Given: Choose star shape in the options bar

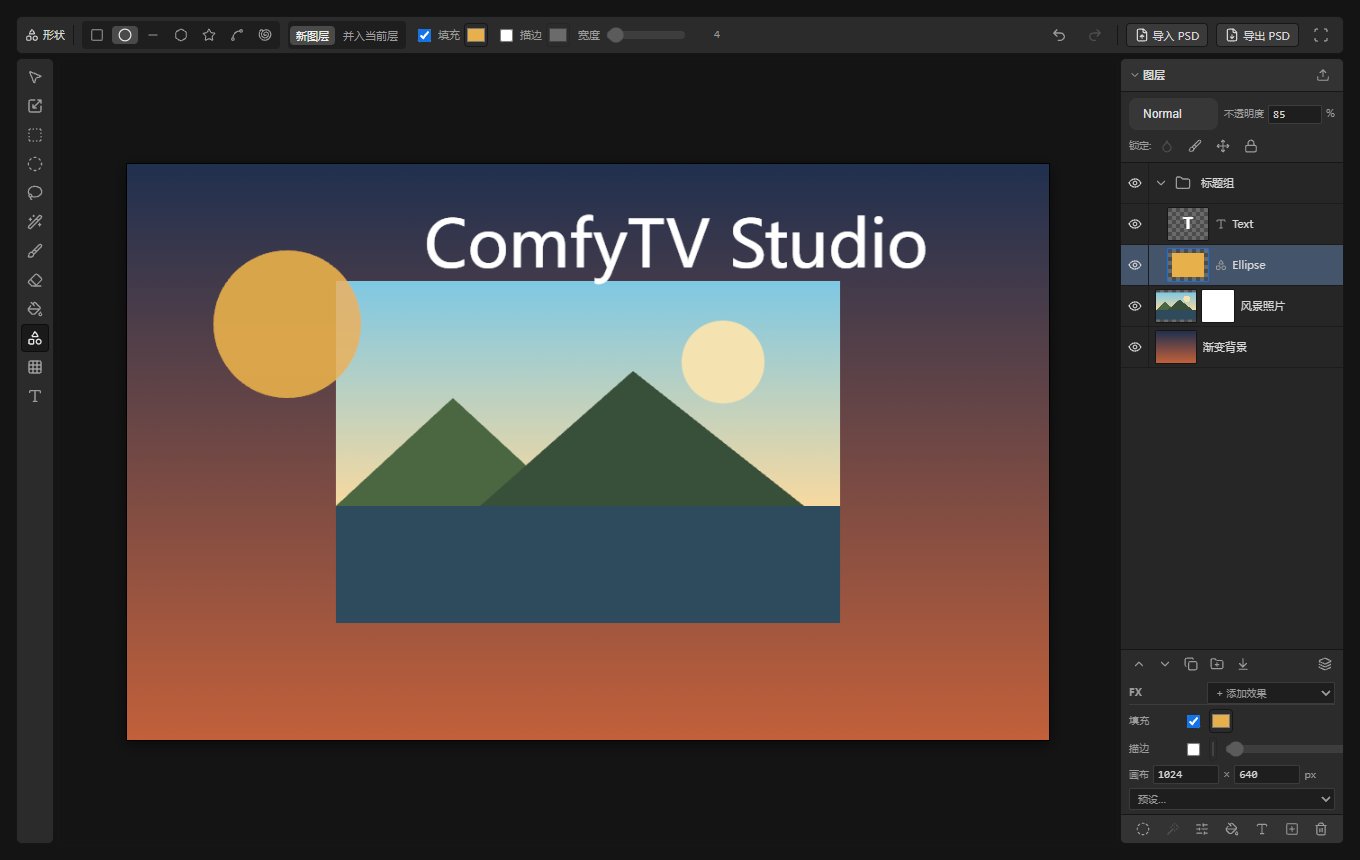Looking at the screenshot, I should pos(209,35).
